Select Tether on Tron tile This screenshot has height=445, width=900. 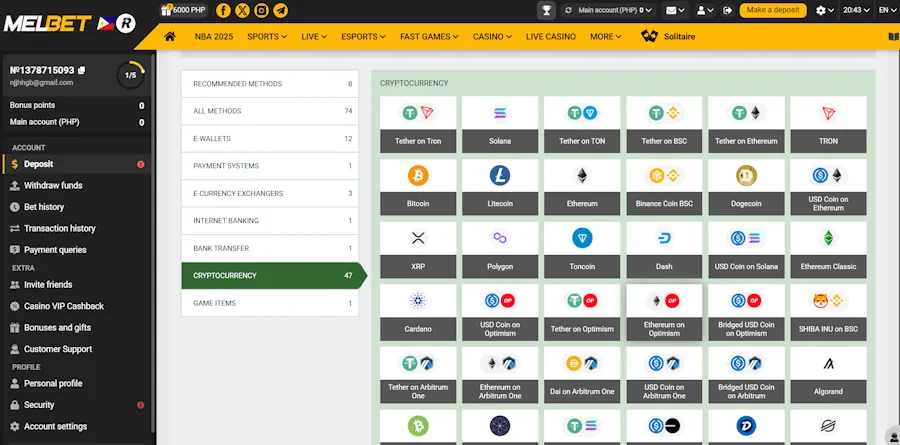pos(418,125)
